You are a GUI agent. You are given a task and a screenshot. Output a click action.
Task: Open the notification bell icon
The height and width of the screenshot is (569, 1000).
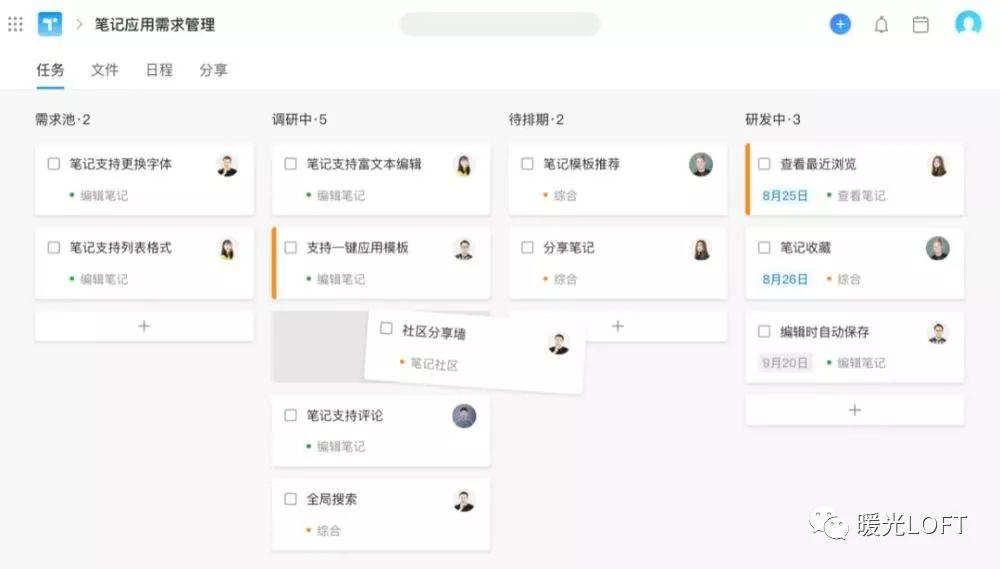click(x=881, y=25)
